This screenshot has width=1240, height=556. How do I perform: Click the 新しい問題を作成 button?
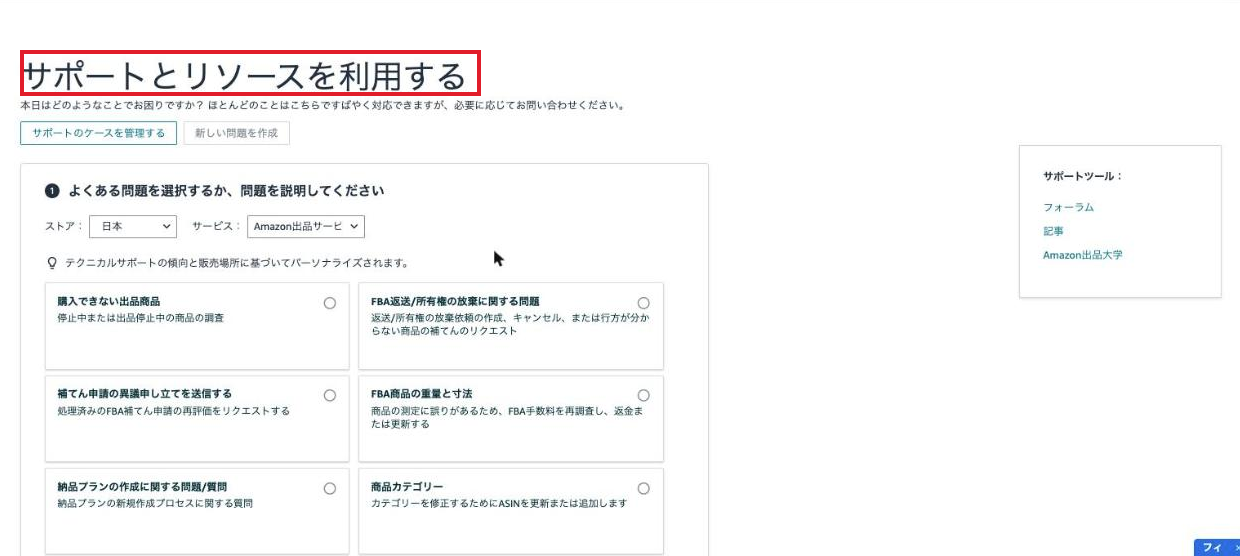237,133
